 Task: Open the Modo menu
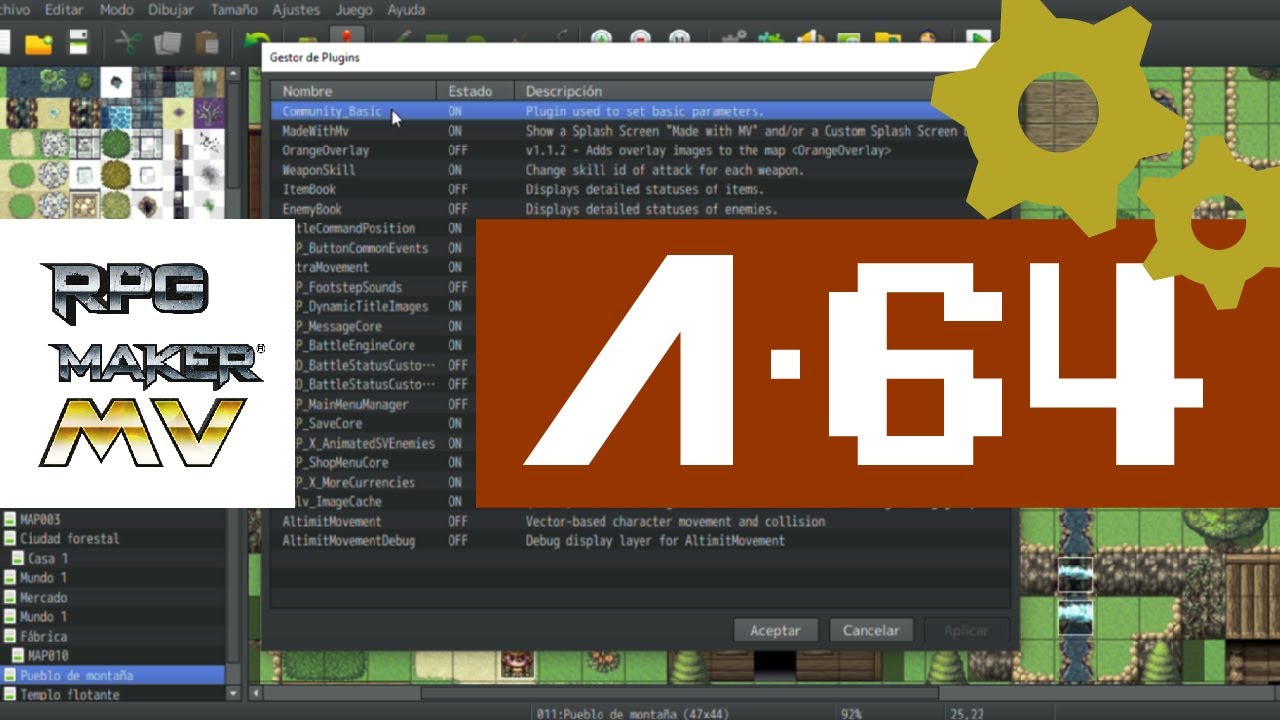tap(117, 10)
